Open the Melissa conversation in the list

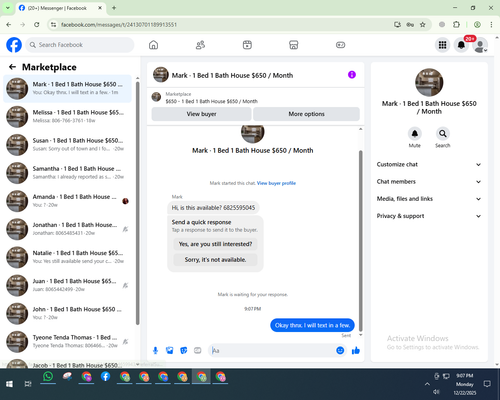[67, 117]
